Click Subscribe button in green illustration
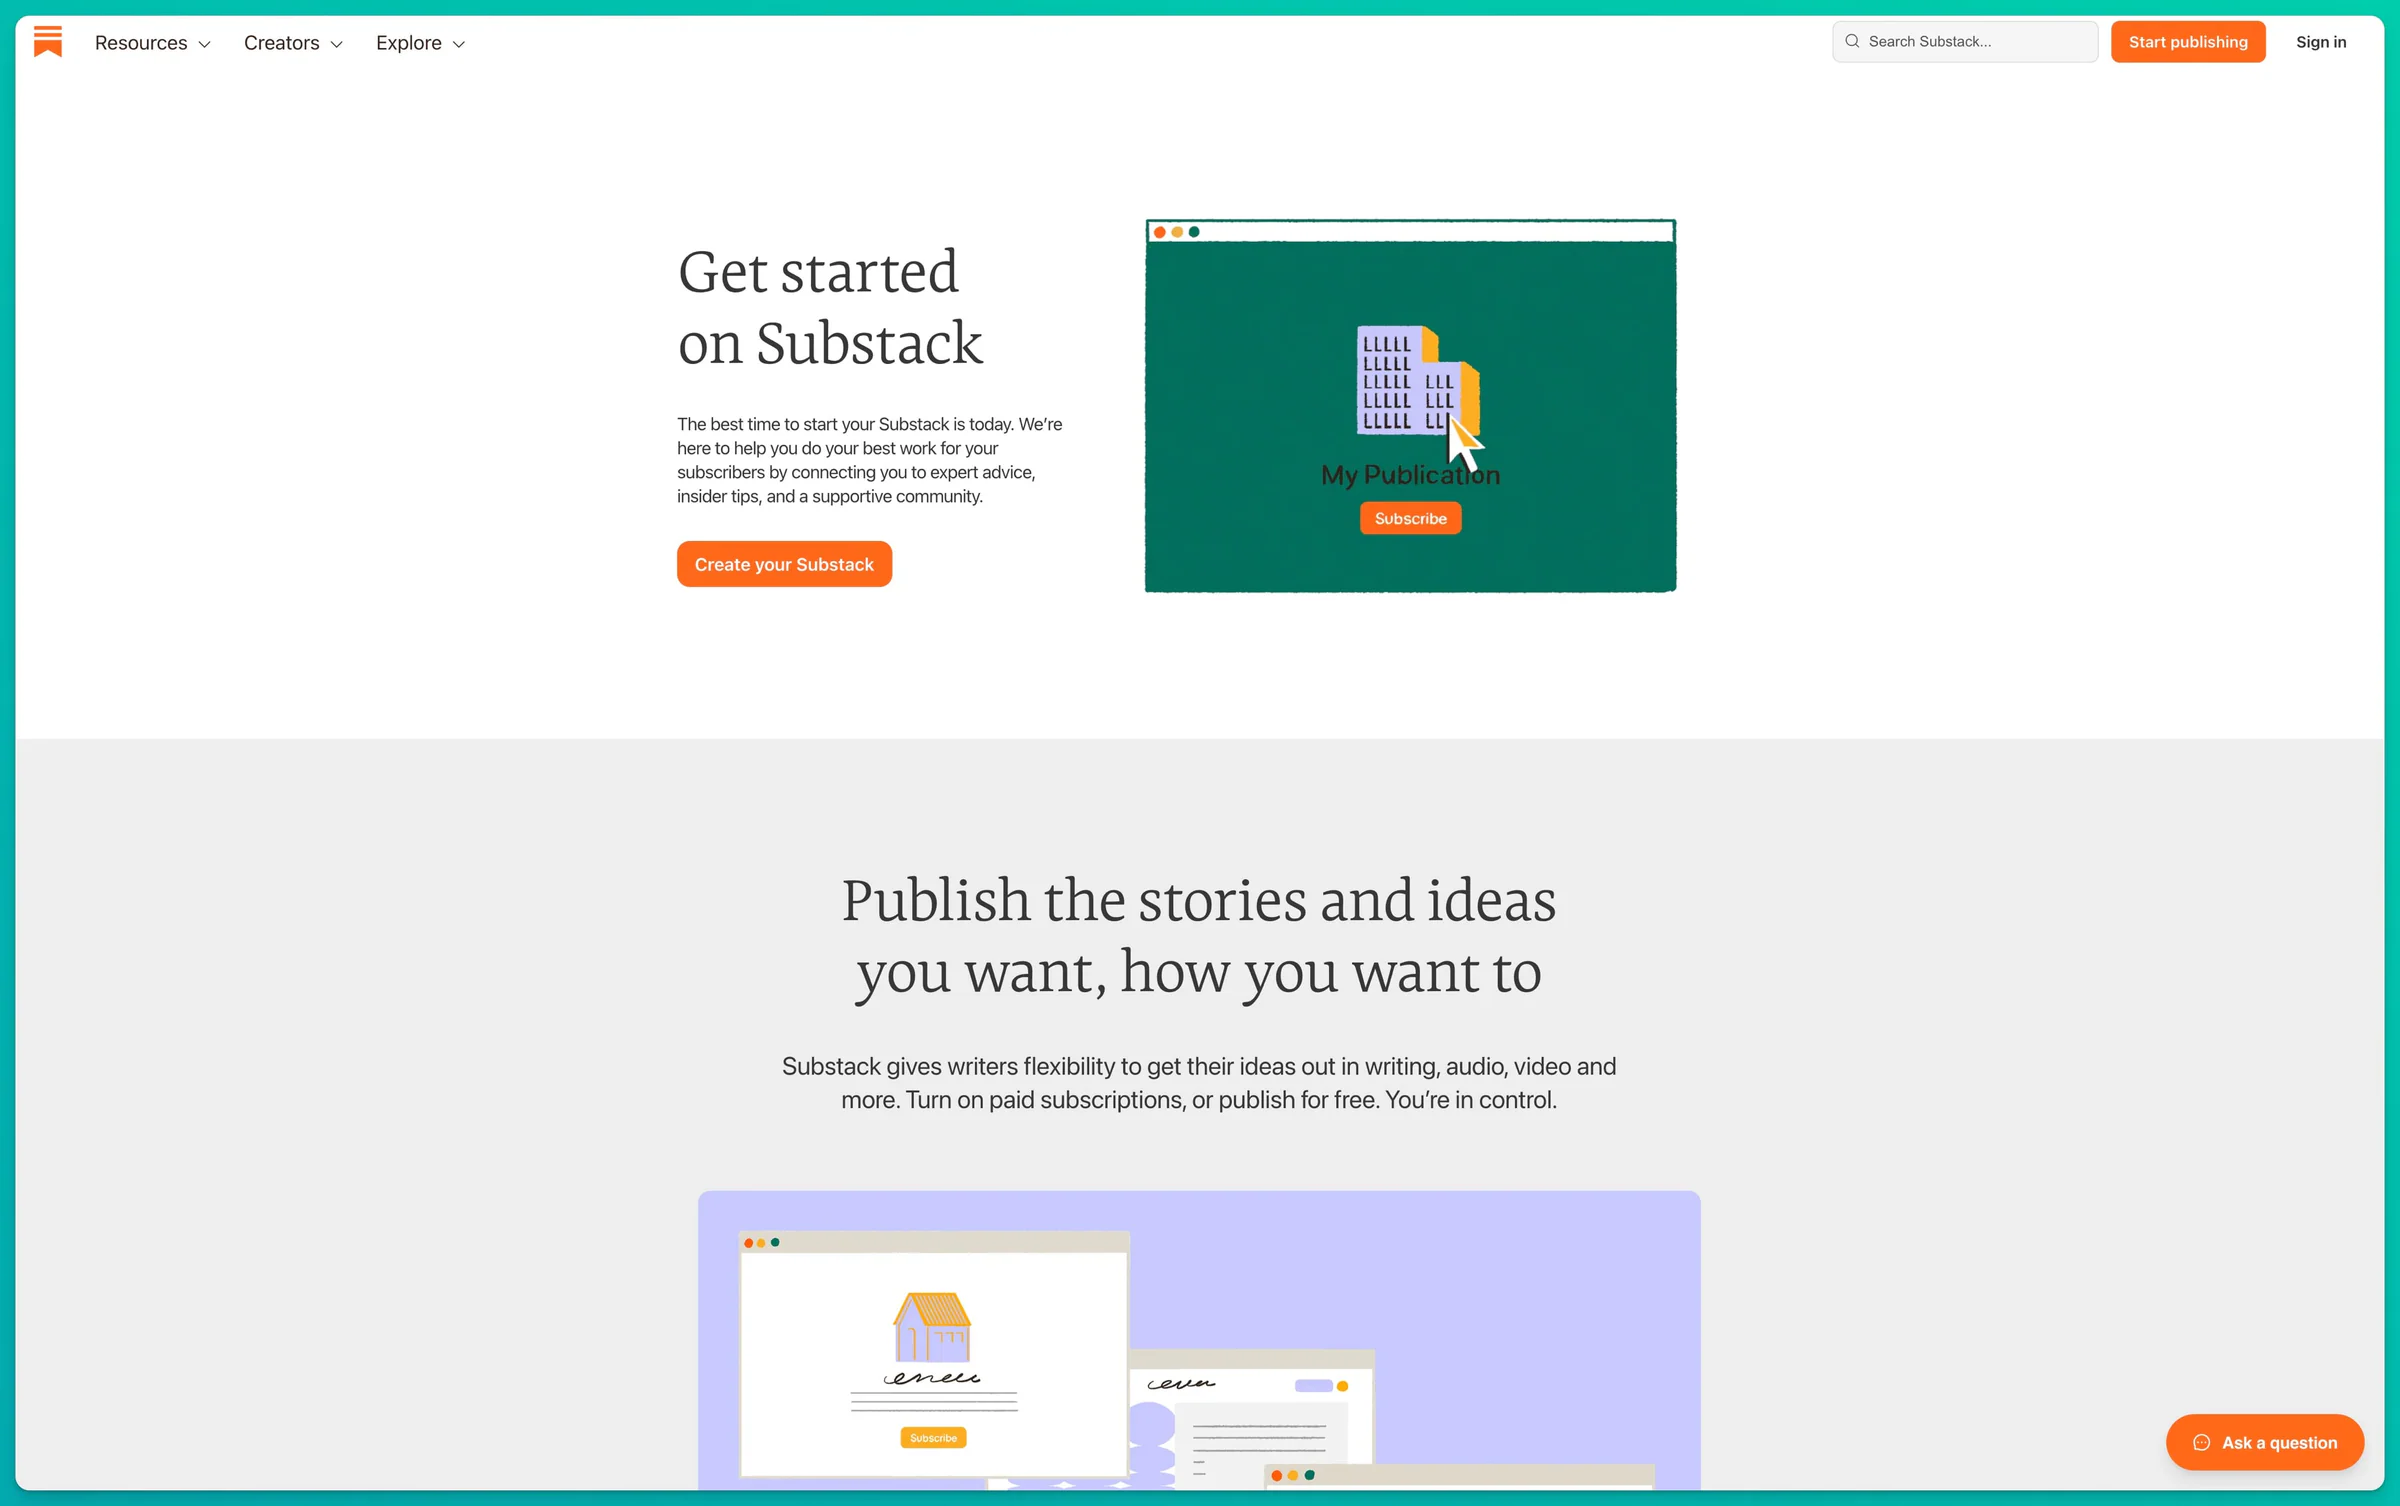 coord(1410,518)
